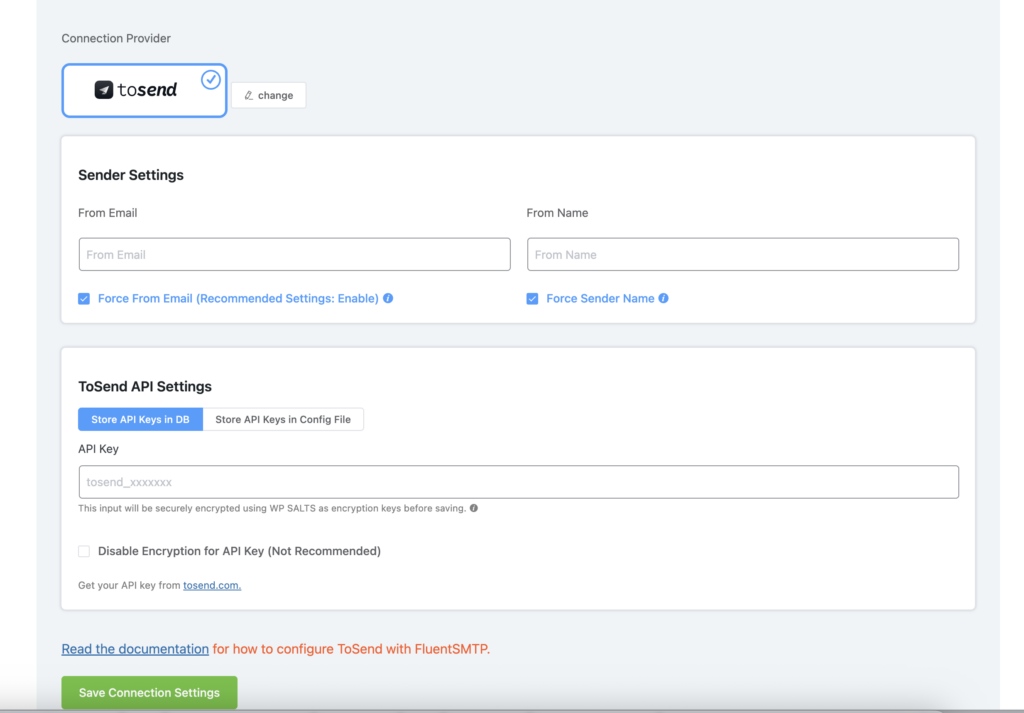Select the ToSend connection provider card

tap(144, 89)
